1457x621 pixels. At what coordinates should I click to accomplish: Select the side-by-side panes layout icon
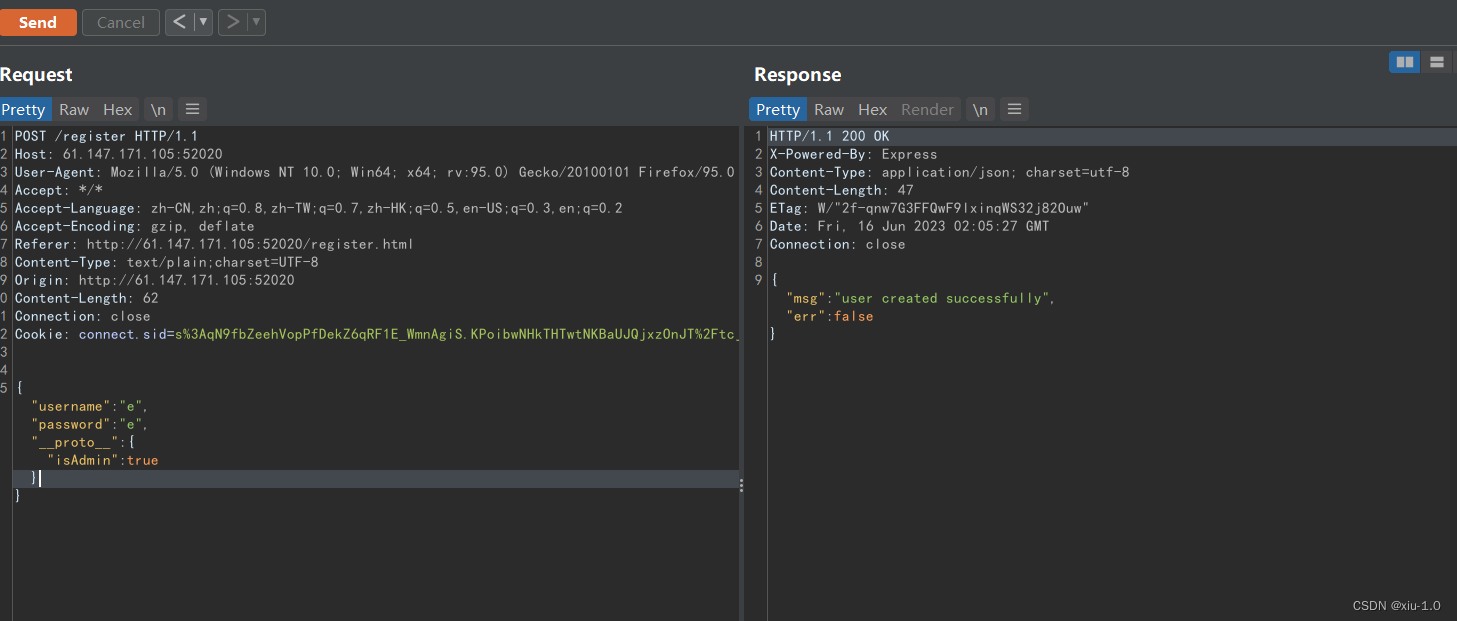[x=1404, y=61]
